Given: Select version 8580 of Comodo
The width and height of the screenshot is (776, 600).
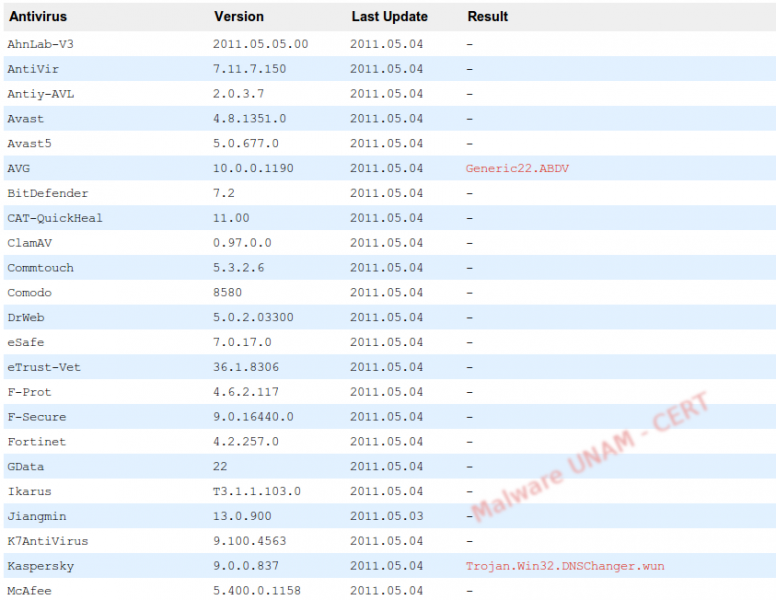Looking at the screenshot, I should [227, 293].
